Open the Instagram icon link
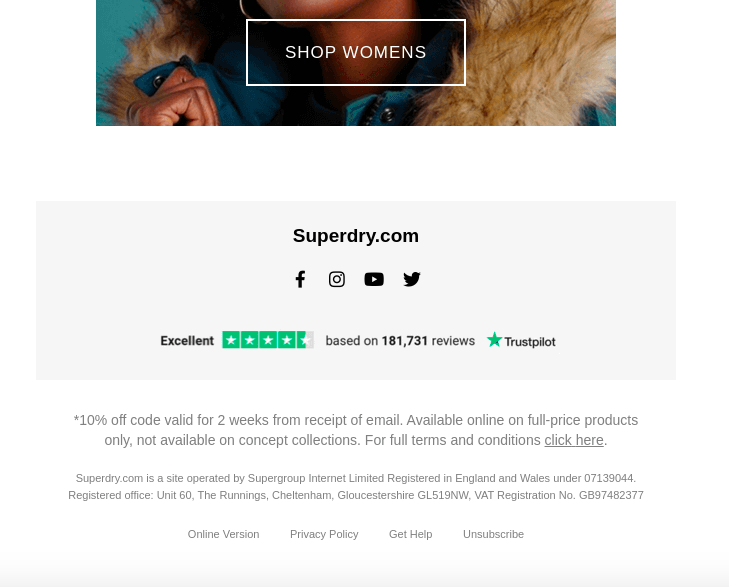The width and height of the screenshot is (729, 587). click(337, 279)
